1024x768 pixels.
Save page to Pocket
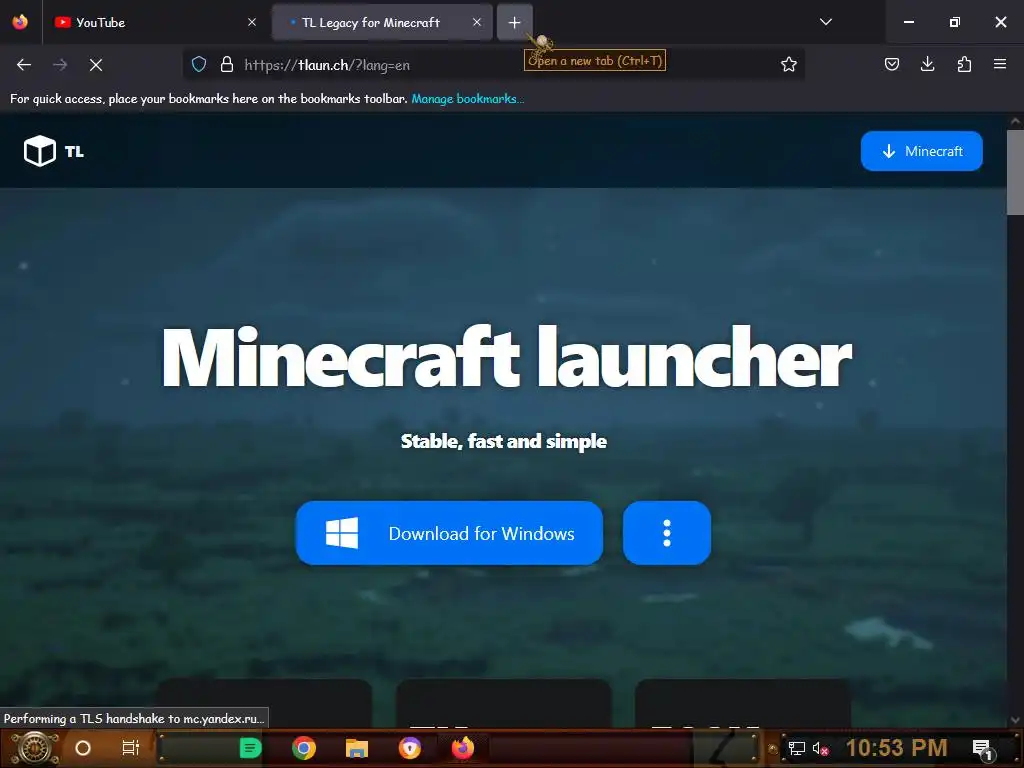click(x=892, y=64)
